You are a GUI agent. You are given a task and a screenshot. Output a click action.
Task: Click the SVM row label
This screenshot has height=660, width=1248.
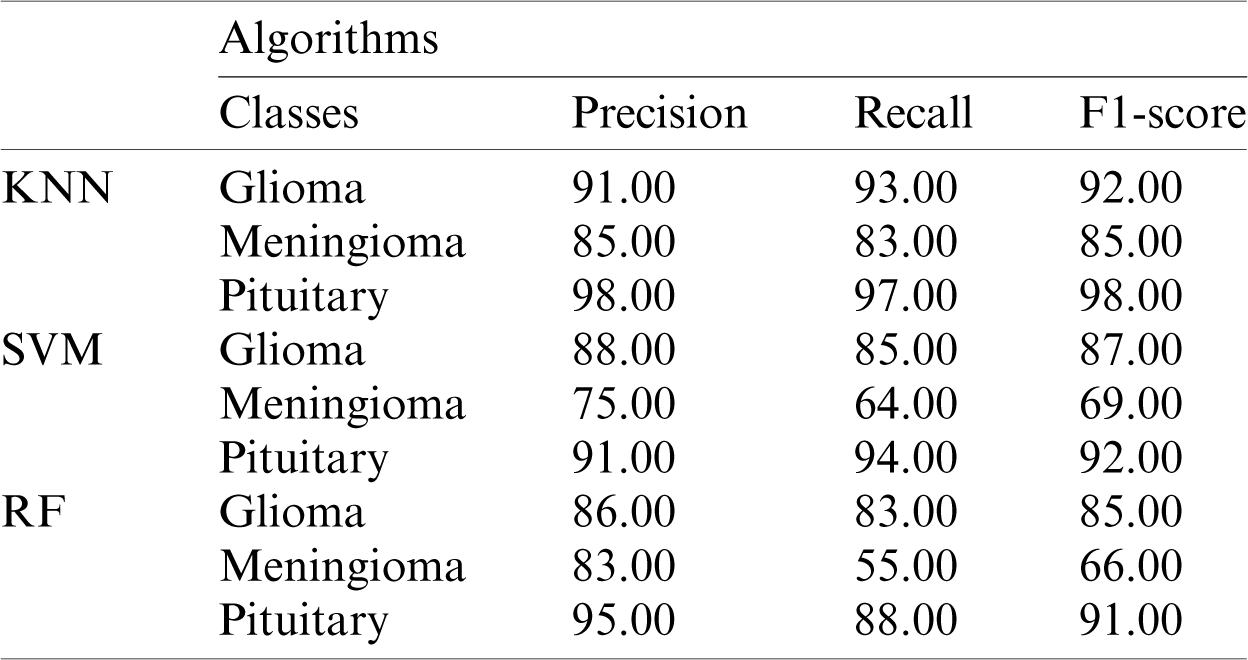pyautogui.click(x=53, y=350)
